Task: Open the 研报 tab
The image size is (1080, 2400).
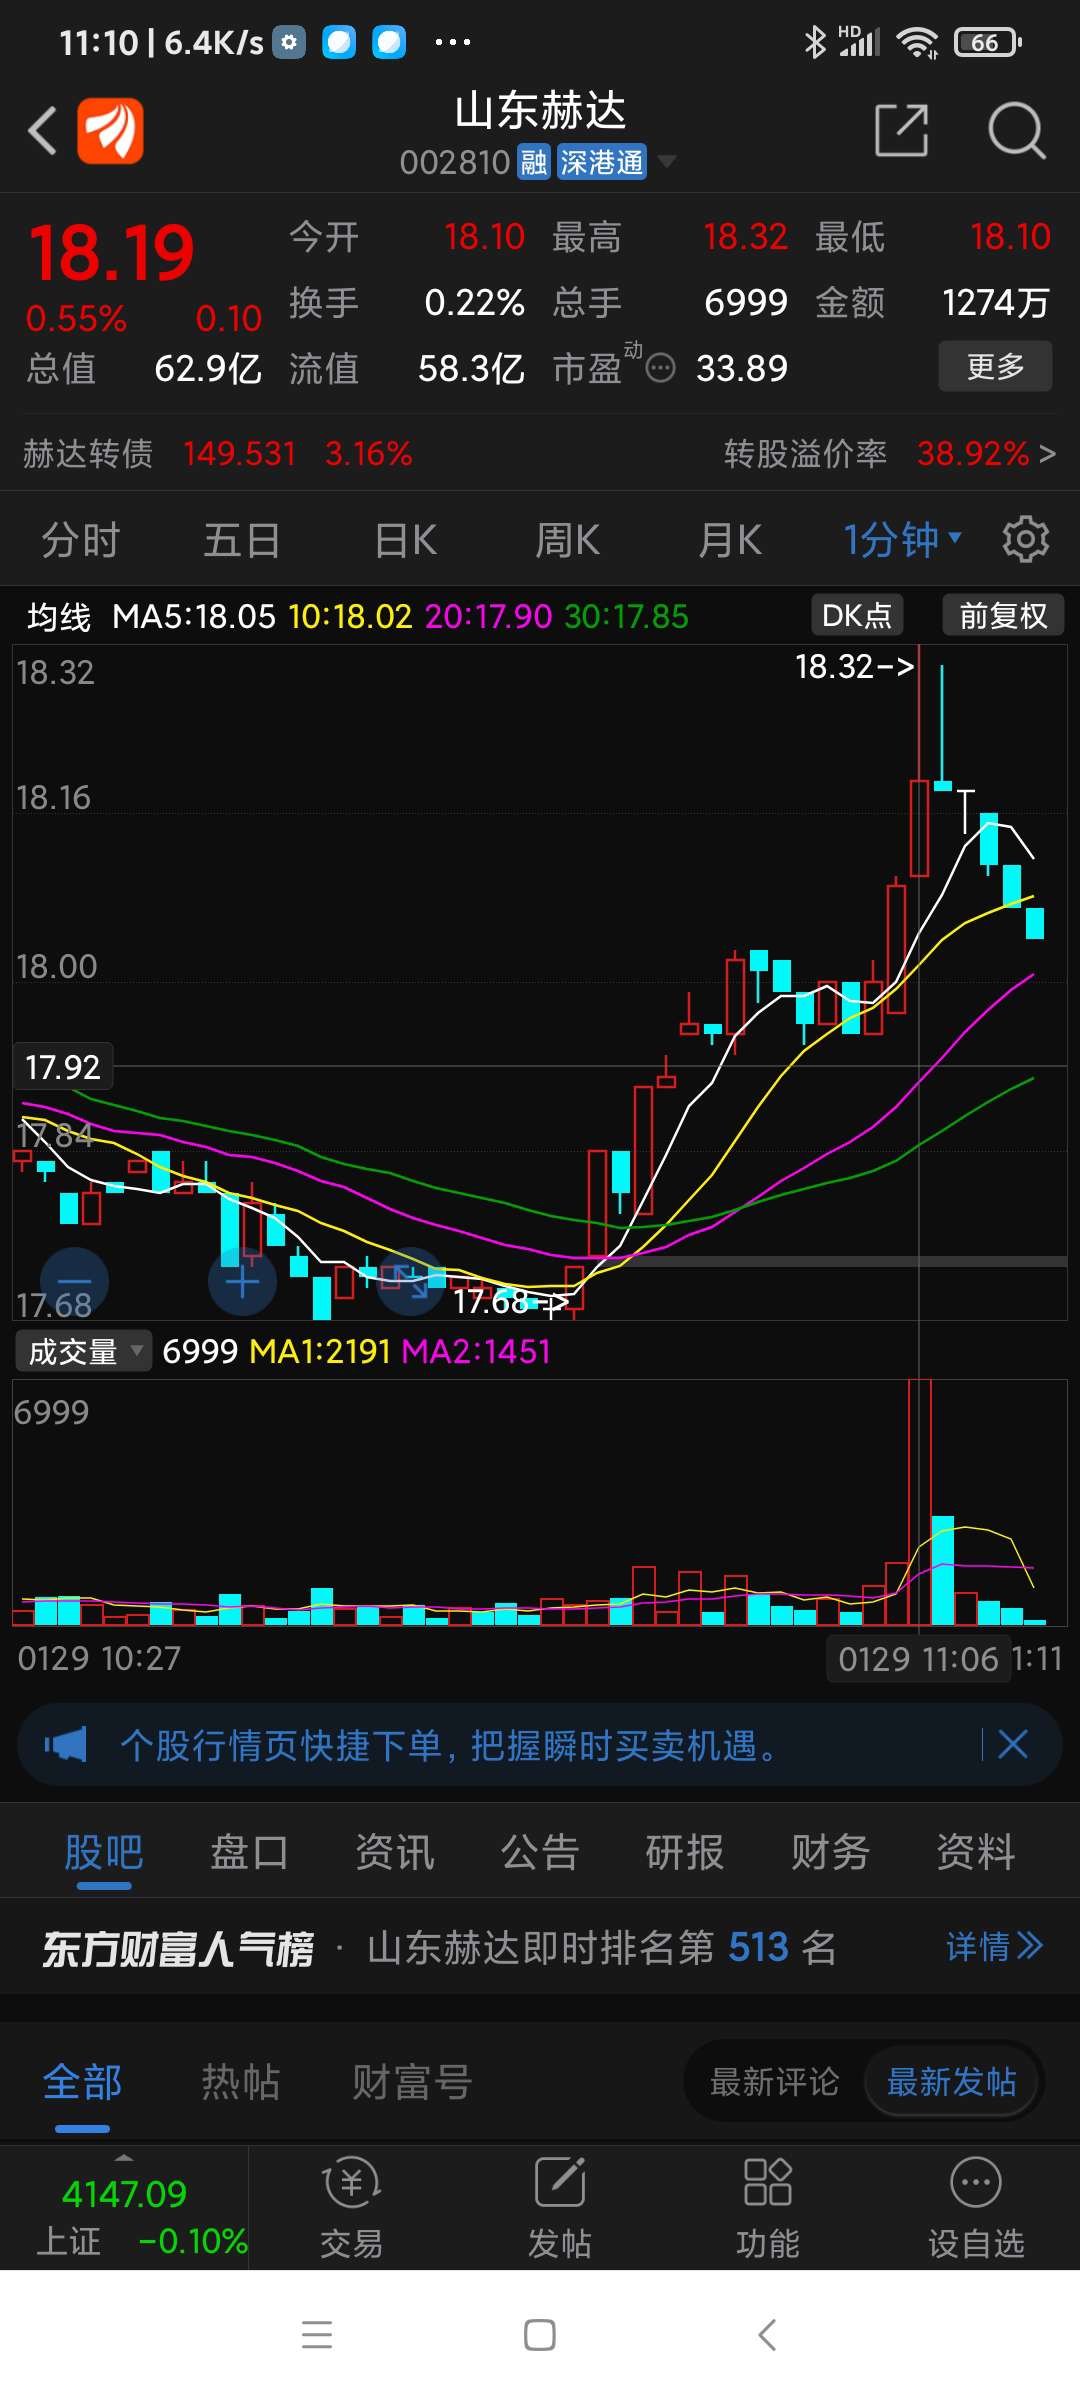Action: coord(685,1852)
